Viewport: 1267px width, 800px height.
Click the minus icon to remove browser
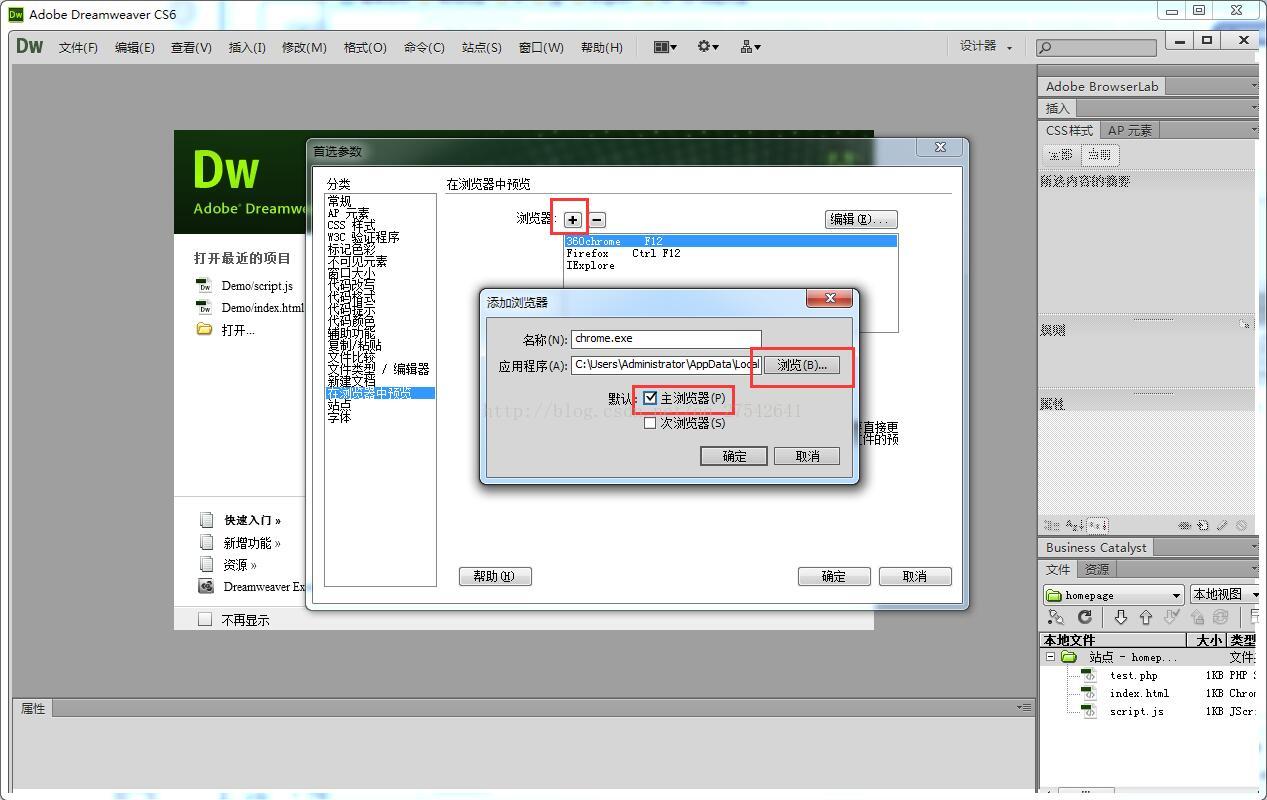[597, 220]
